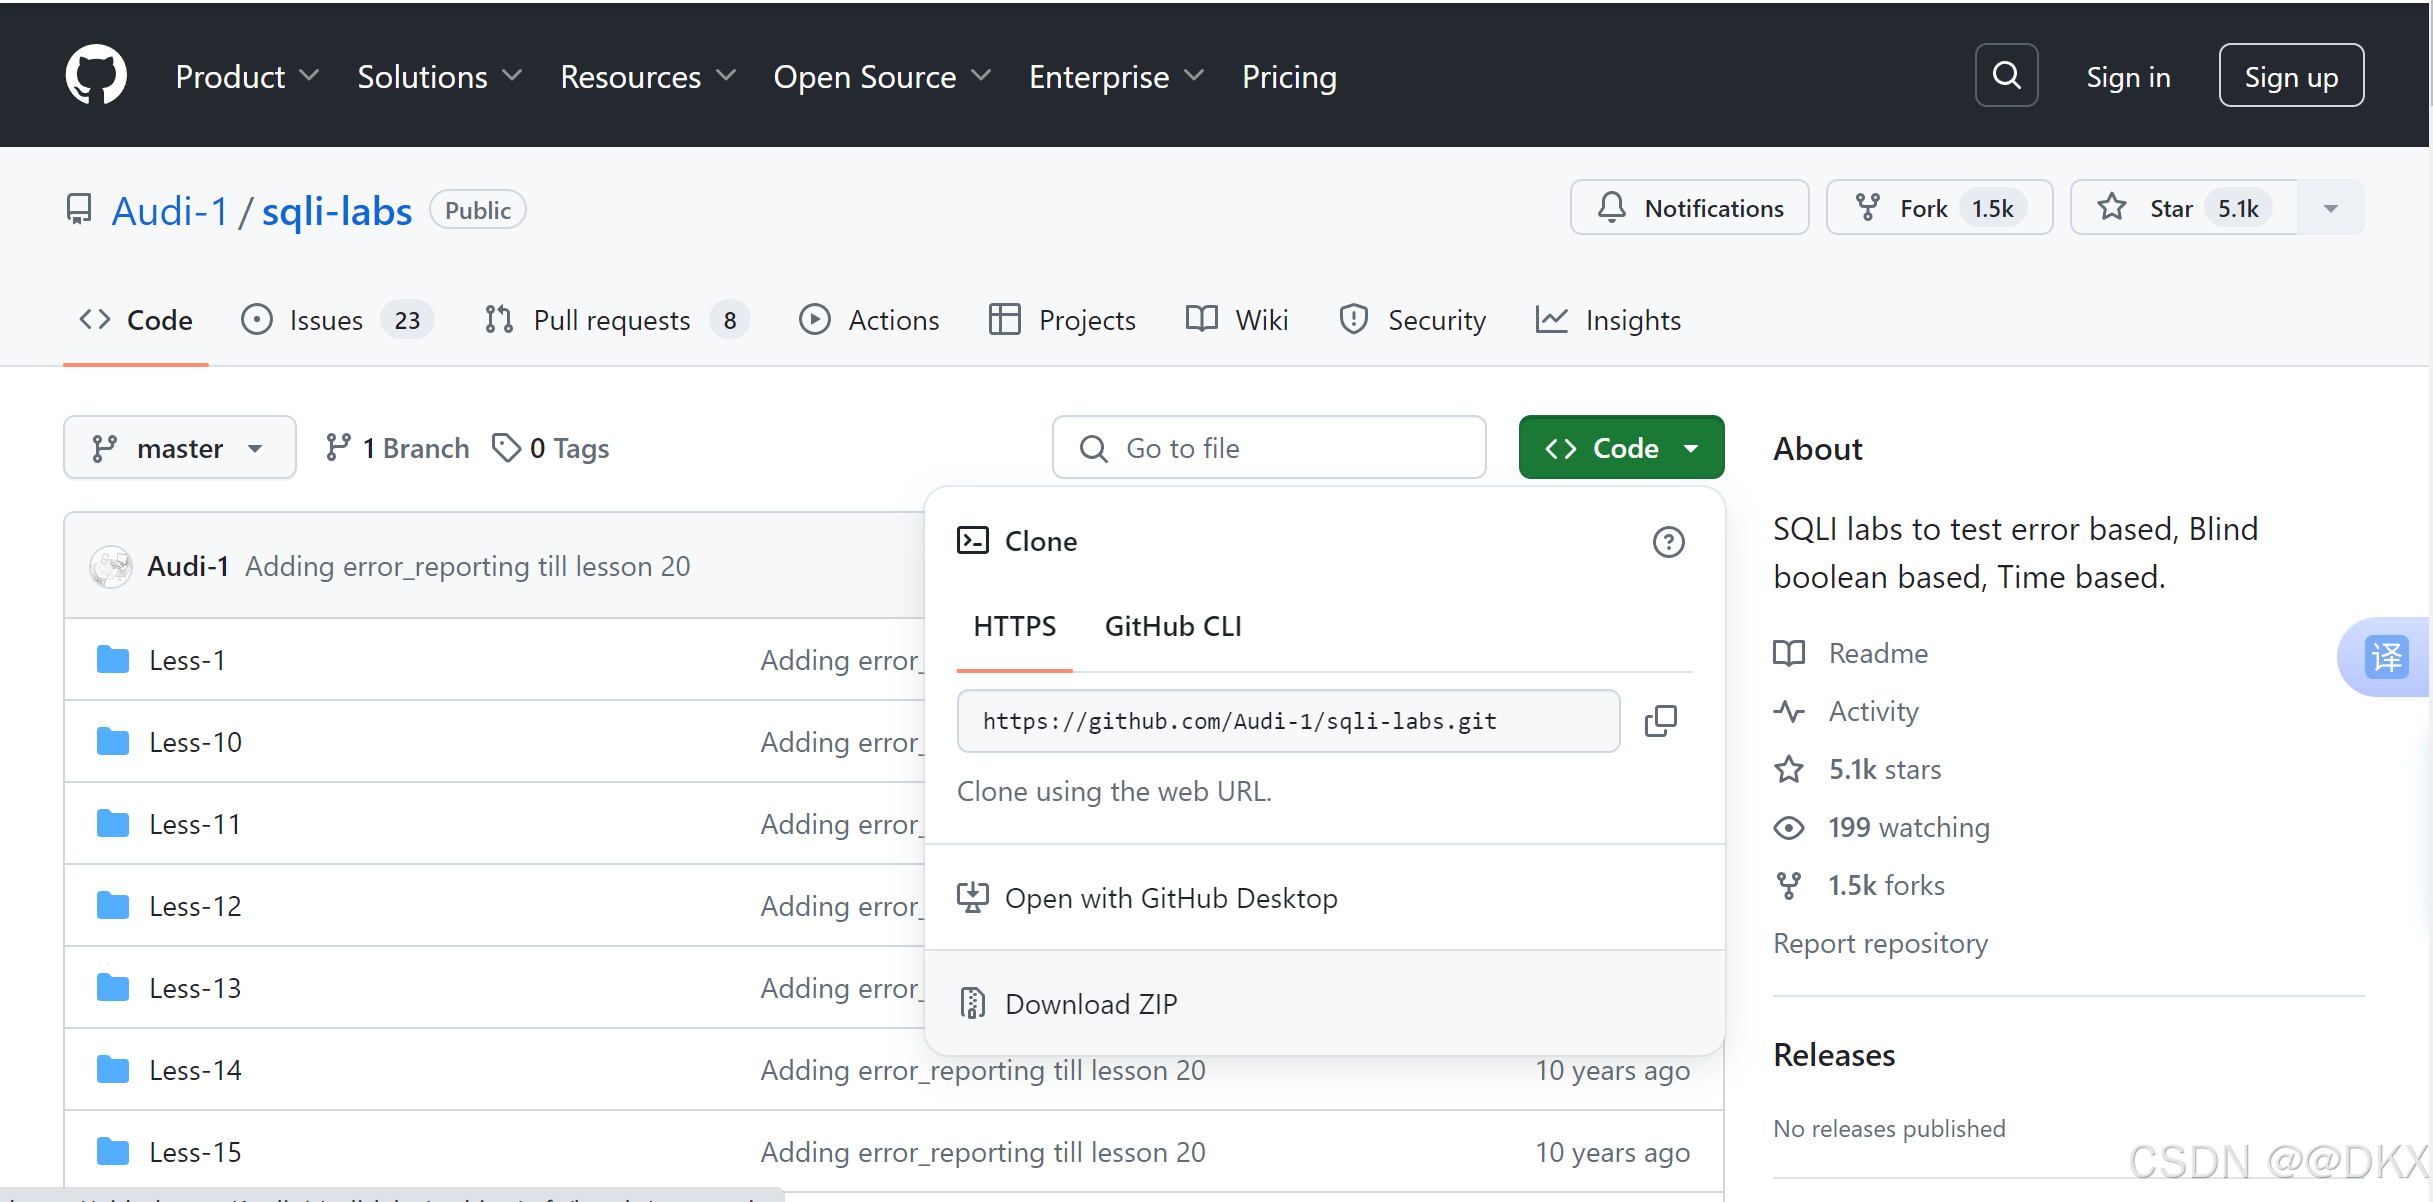Fork the repository with Fork button
Image resolution: width=2433 pixels, height=1202 pixels.
click(x=1939, y=208)
